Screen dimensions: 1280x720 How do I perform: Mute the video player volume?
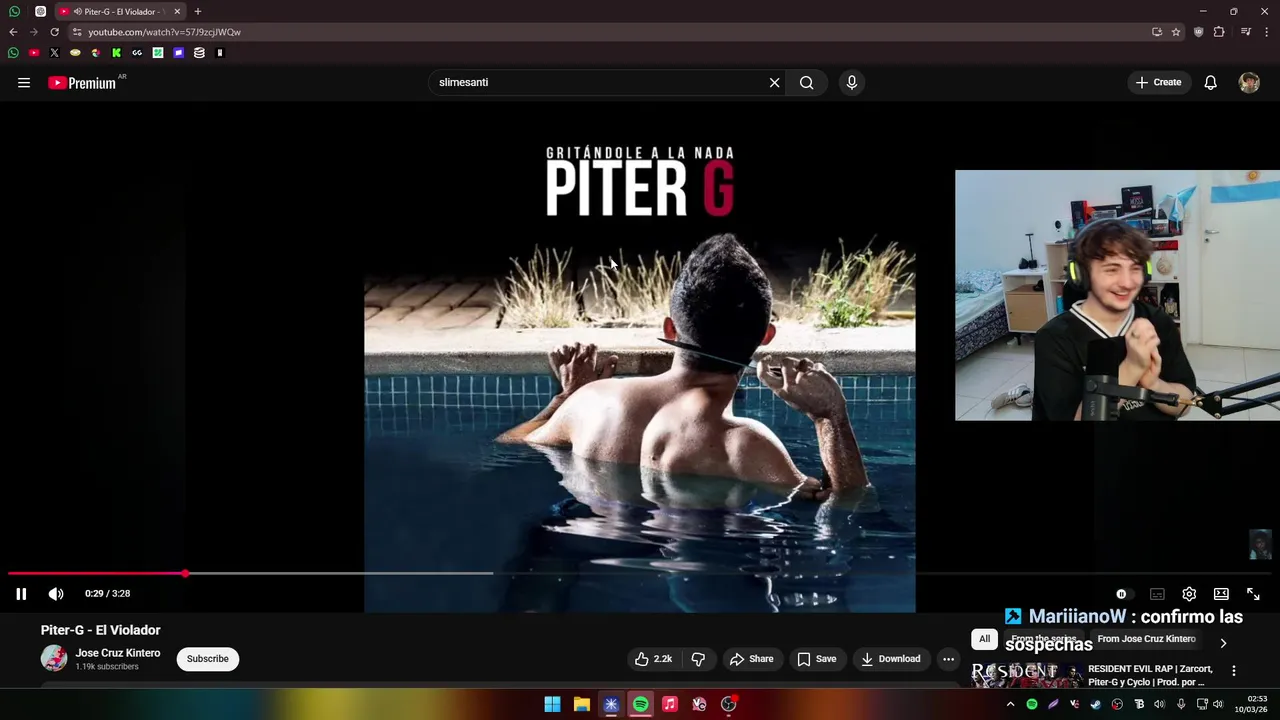56,594
